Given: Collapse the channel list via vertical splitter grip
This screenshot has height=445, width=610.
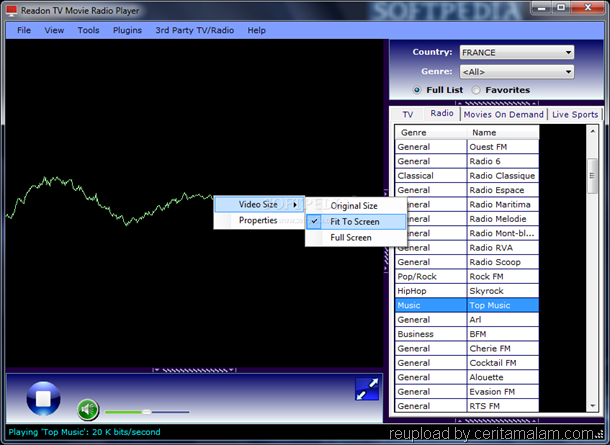Looking at the screenshot, I should click(x=386, y=231).
